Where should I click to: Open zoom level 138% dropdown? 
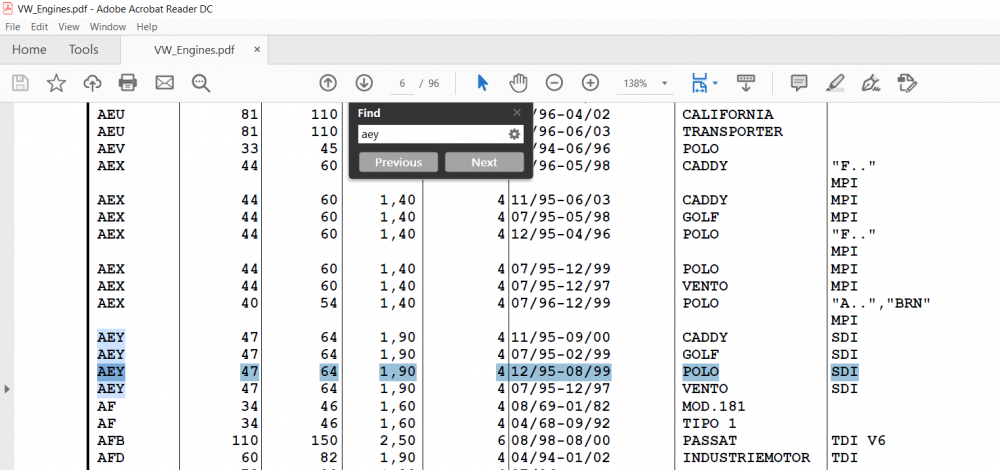coord(665,83)
